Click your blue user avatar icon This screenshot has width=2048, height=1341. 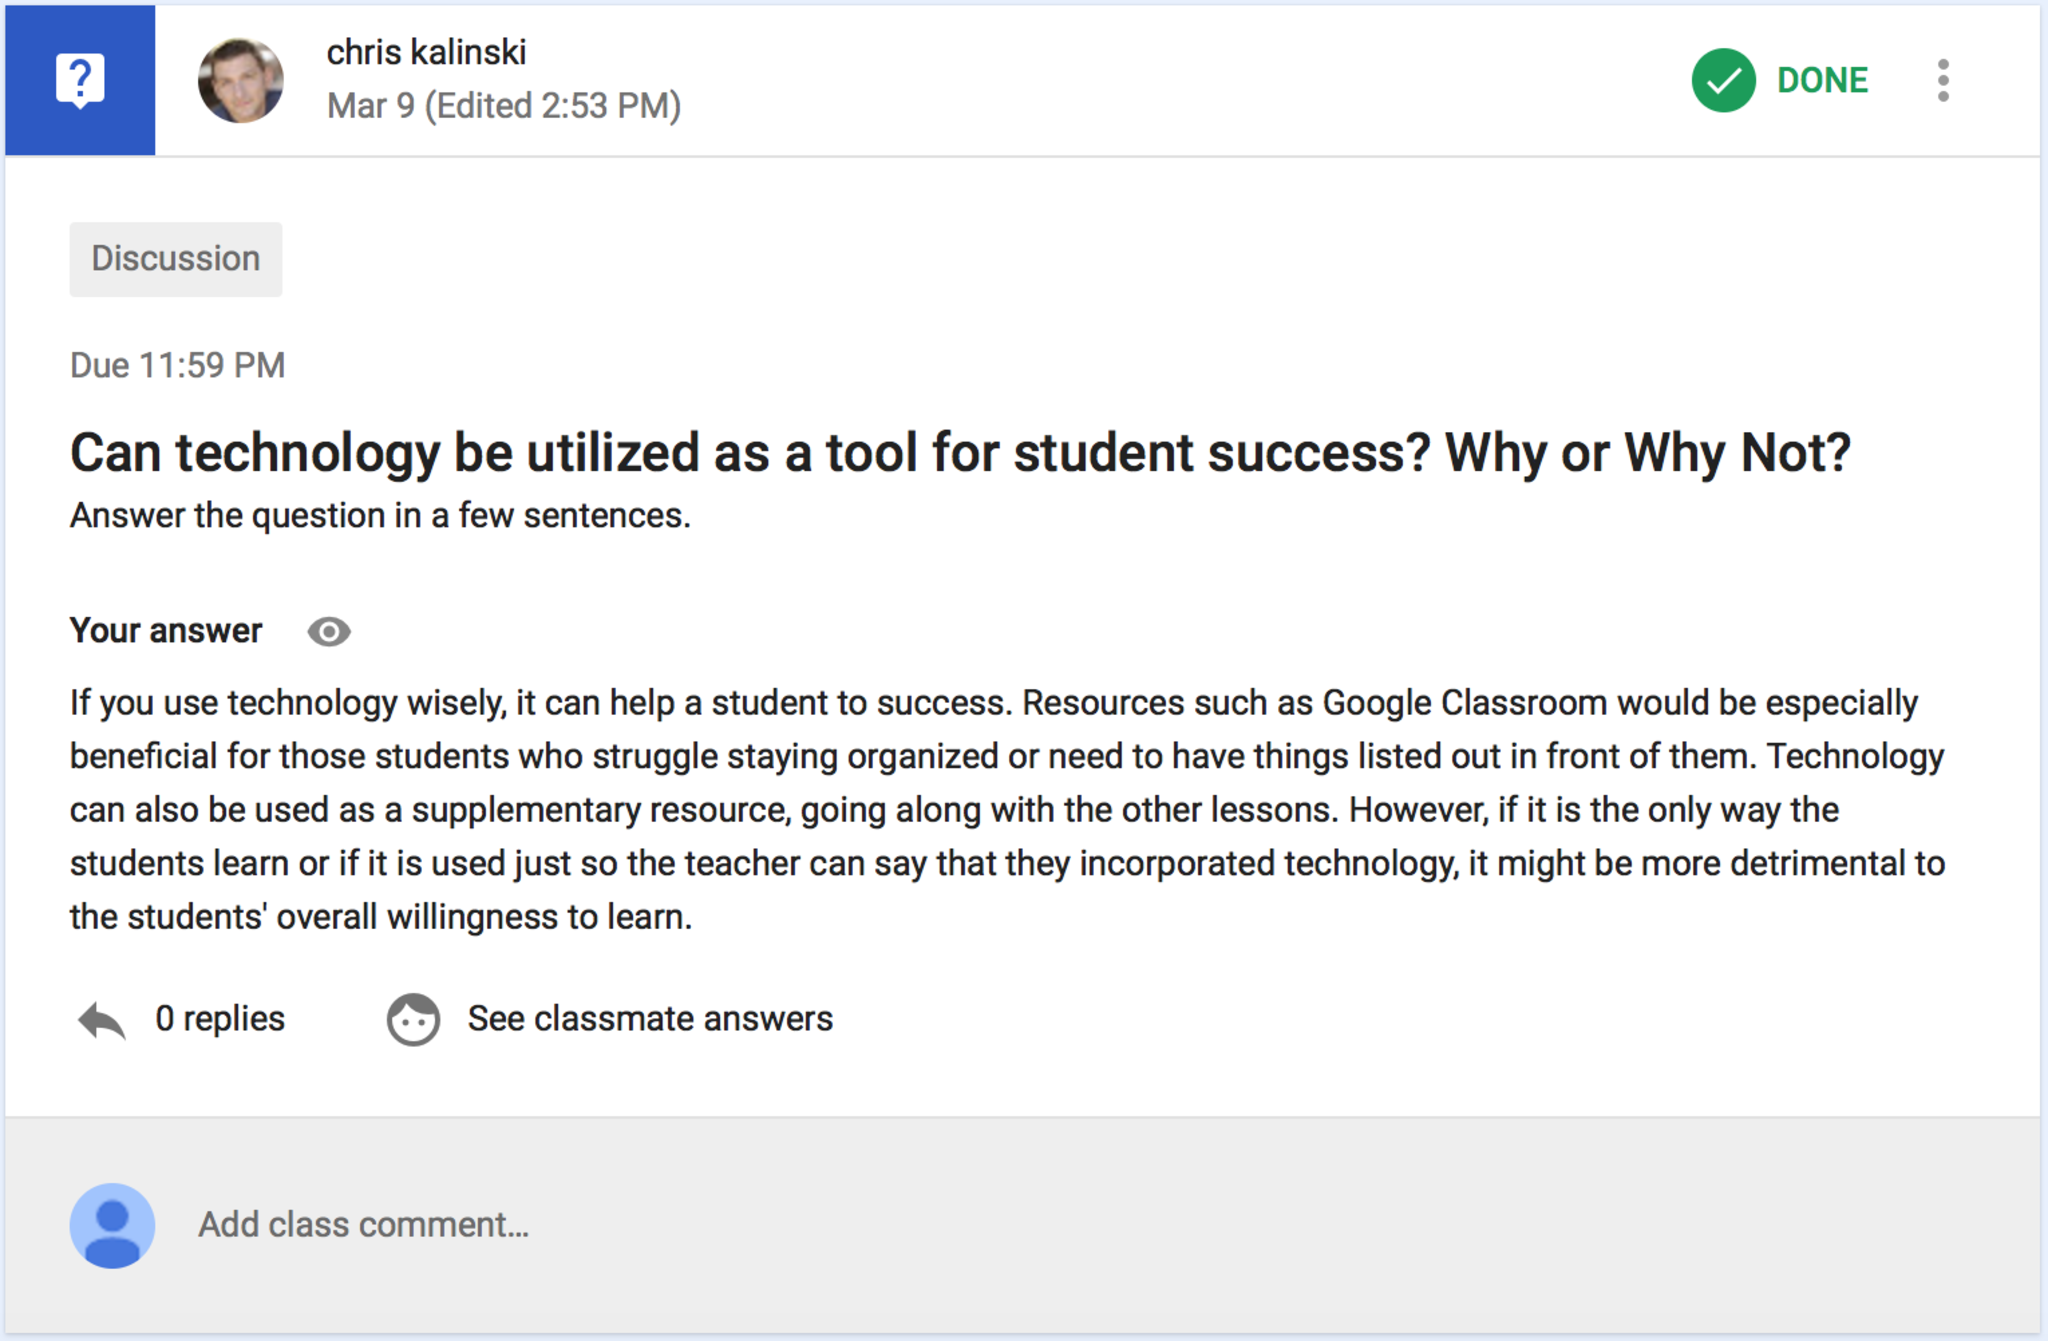tap(112, 1226)
